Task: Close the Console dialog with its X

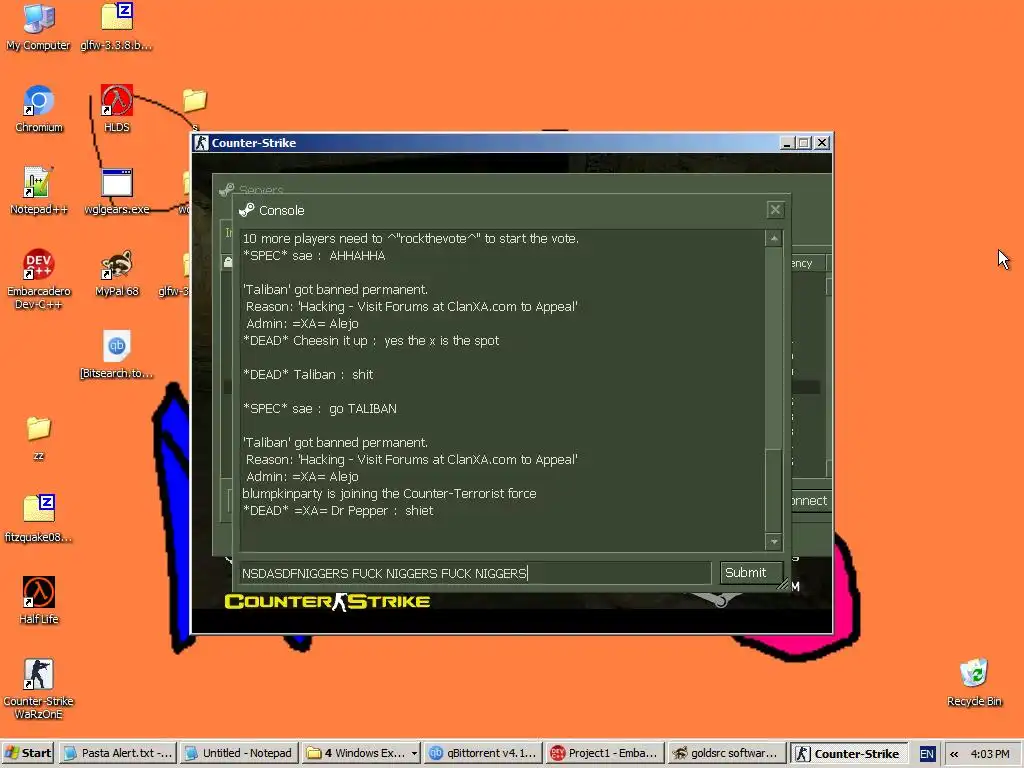Action: (x=775, y=210)
